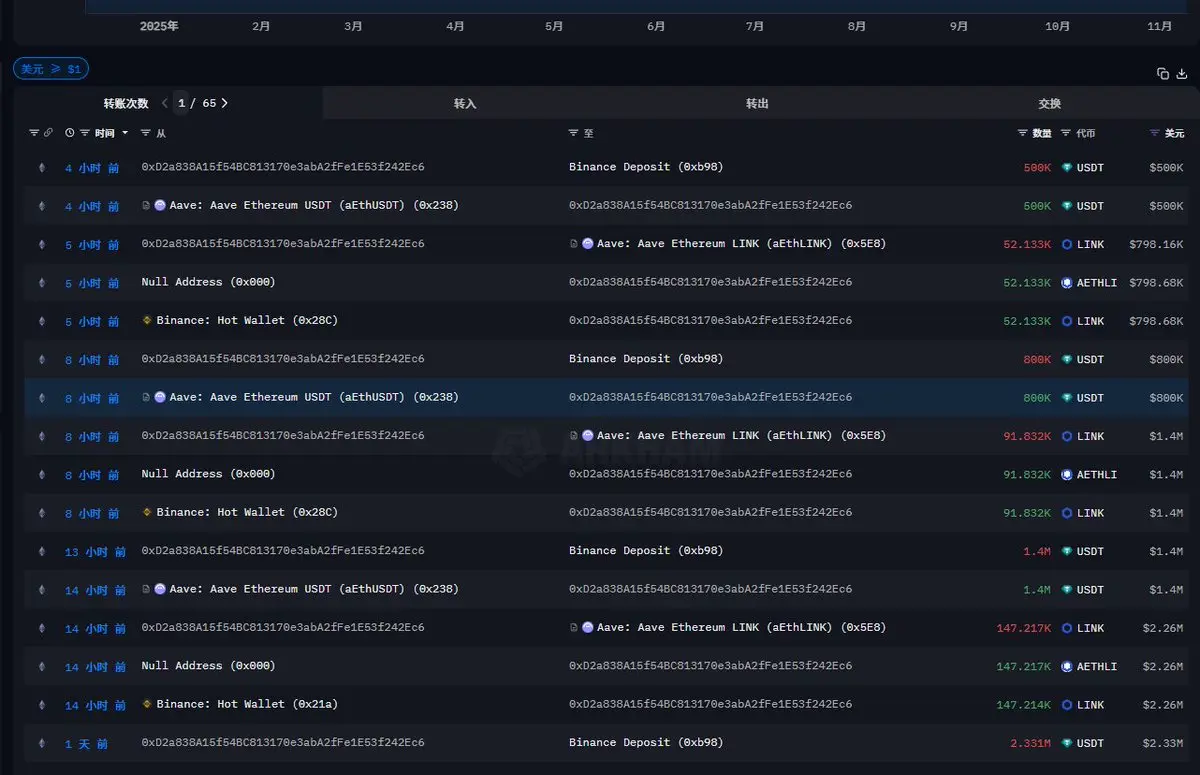
Task: Open the Binance: Hot Wallet (0x21a) address
Action: coord(246,705)
